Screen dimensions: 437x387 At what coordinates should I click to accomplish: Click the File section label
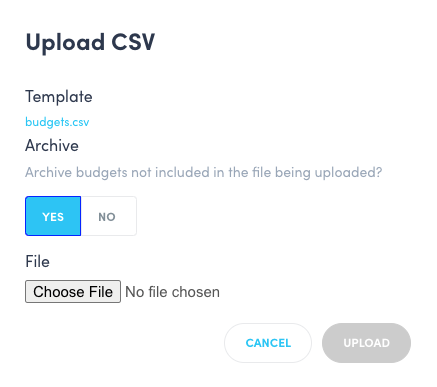click(37, 261)
